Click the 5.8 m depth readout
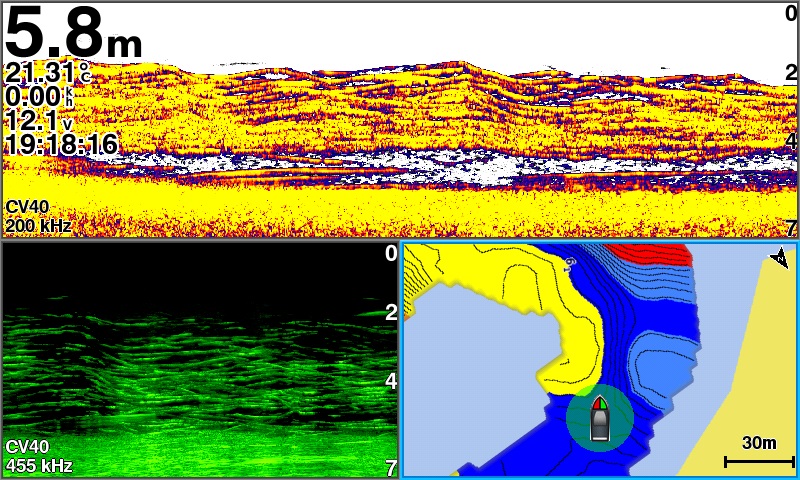 (x=72, y=34)
